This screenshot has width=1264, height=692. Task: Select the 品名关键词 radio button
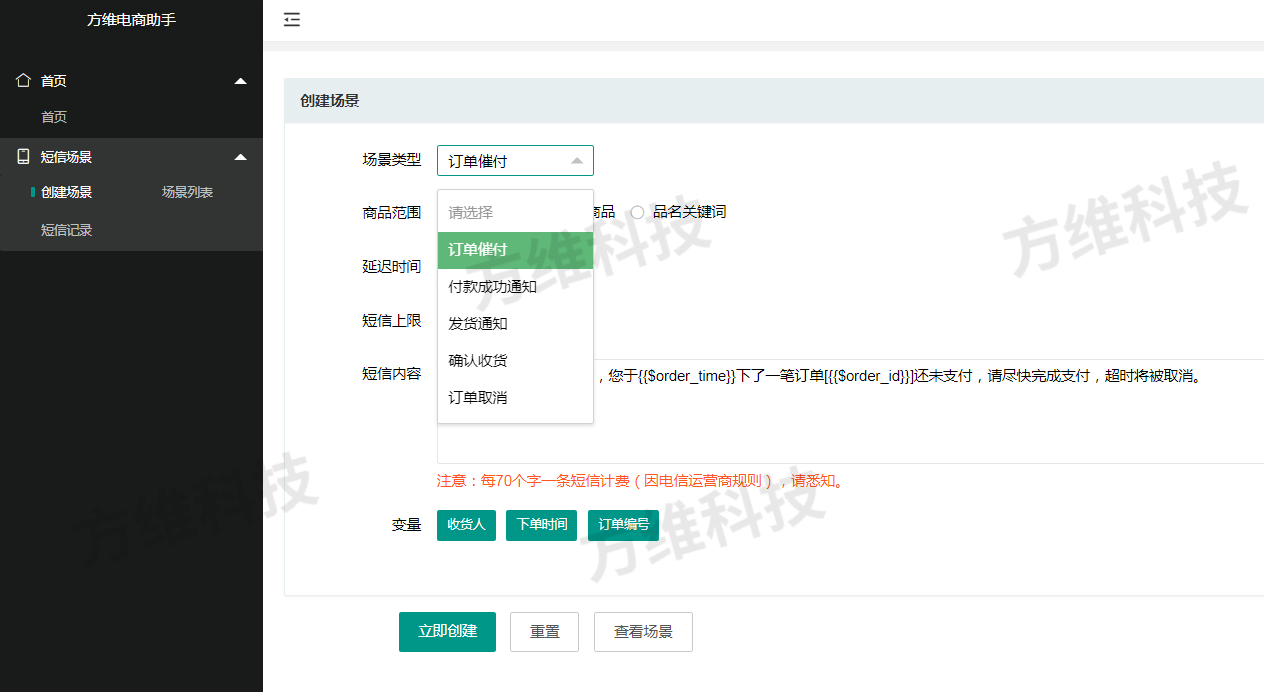[637, 212]
